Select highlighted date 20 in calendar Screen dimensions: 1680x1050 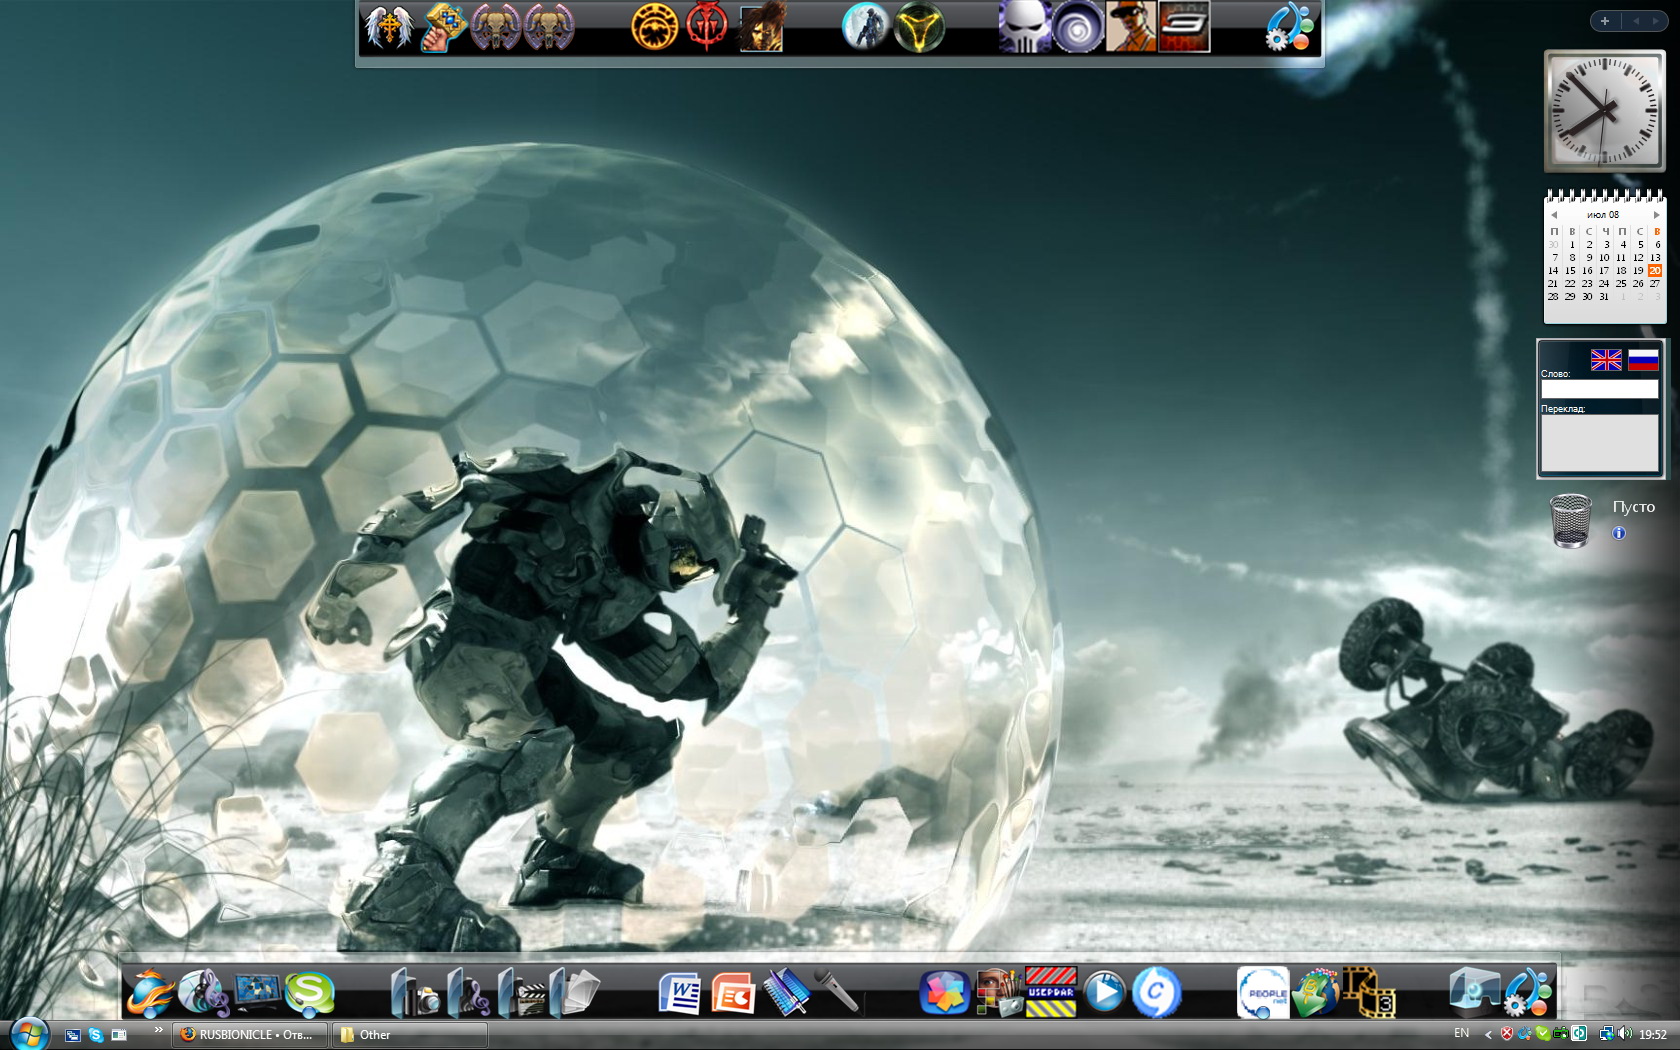[x=1655, y=271]
